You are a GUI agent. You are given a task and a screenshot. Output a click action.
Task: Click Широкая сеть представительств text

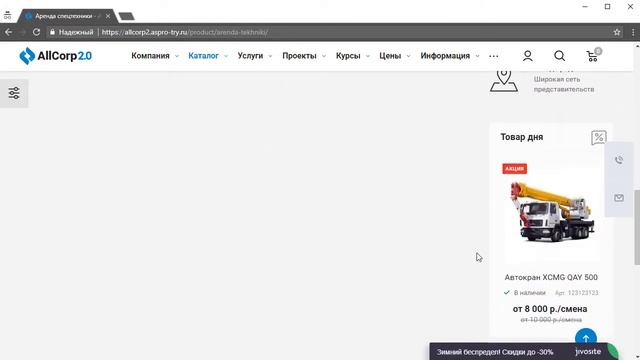pyautogui.click(x=564, y=84)
